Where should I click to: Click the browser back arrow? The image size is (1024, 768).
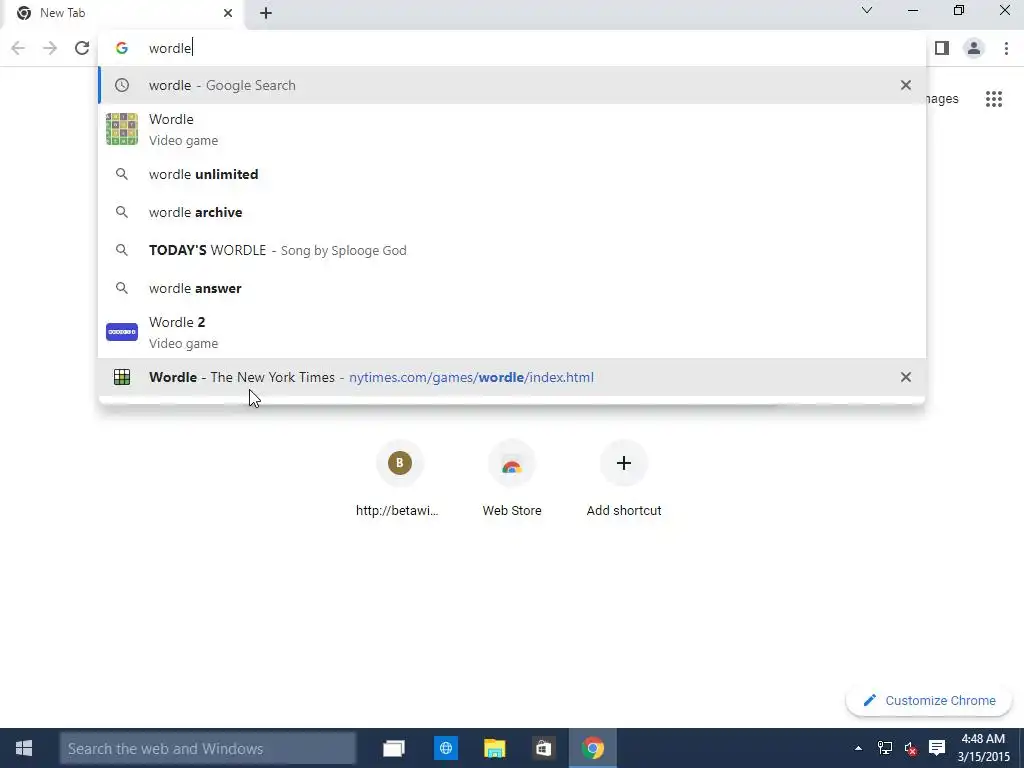tap(18, 48)
